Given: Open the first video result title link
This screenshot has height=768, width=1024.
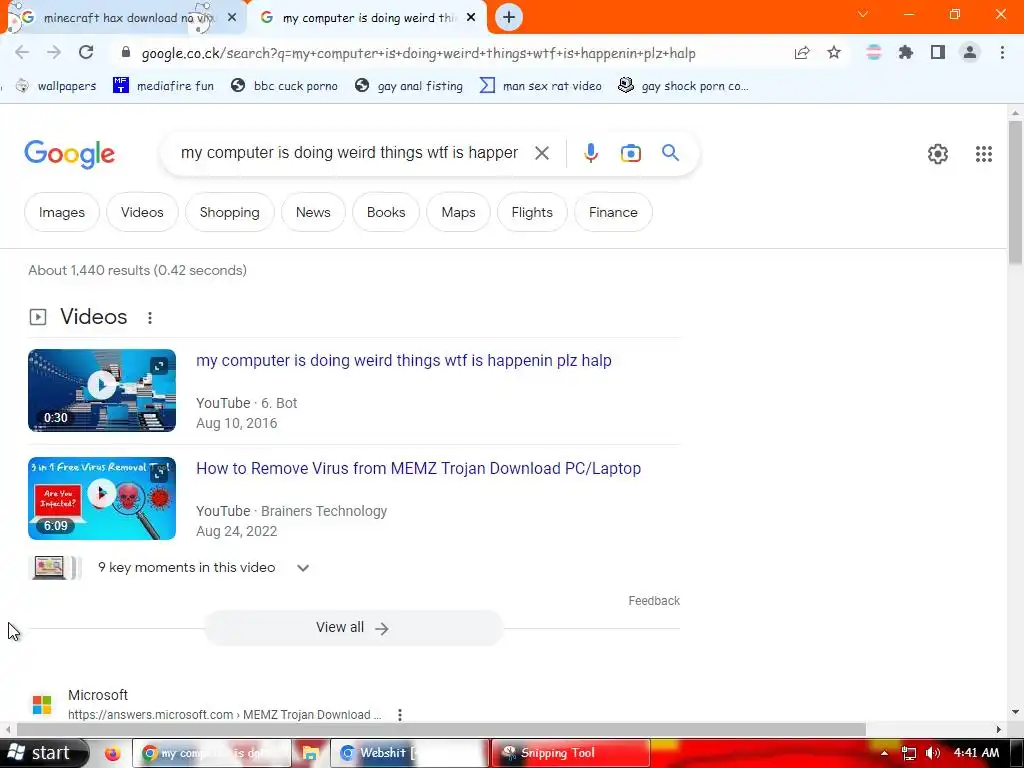Looking at the screenshot, I should click(x=404, y=360).
